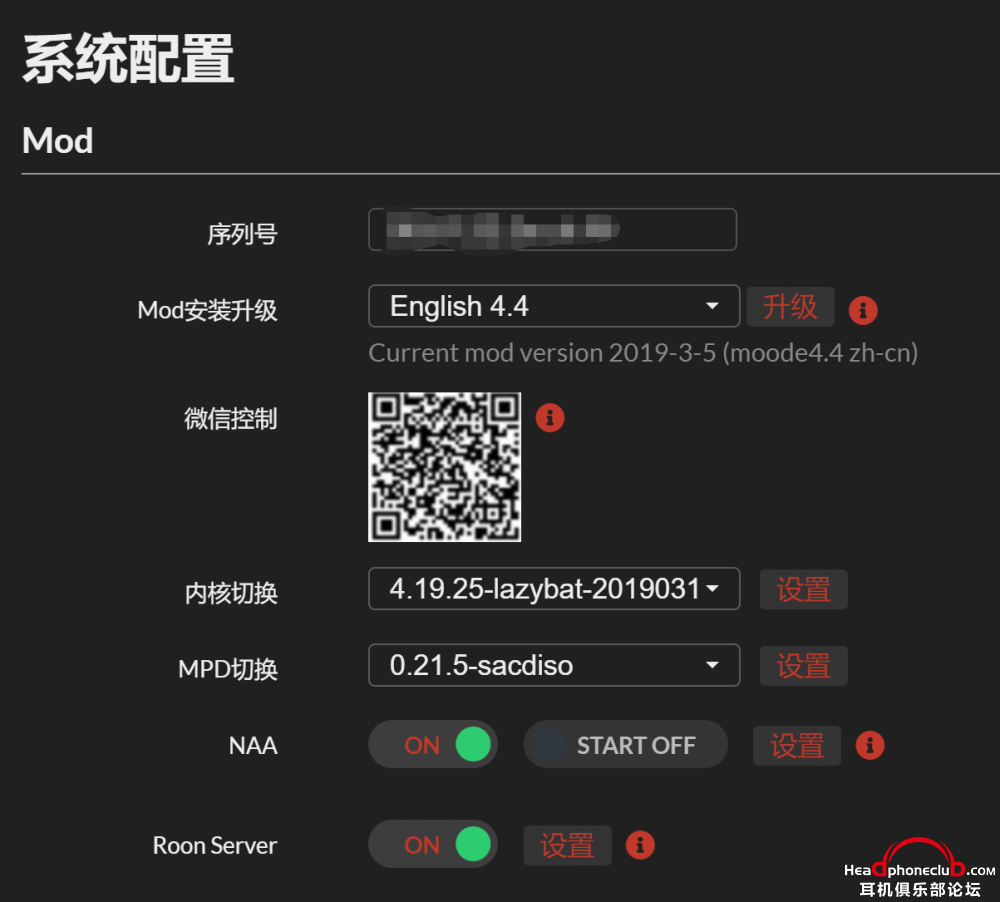Image resolution: width=1000 pixels, height=902 pixels.
Task: Toggle the NAA ON switch
Action: pos(433,744)
